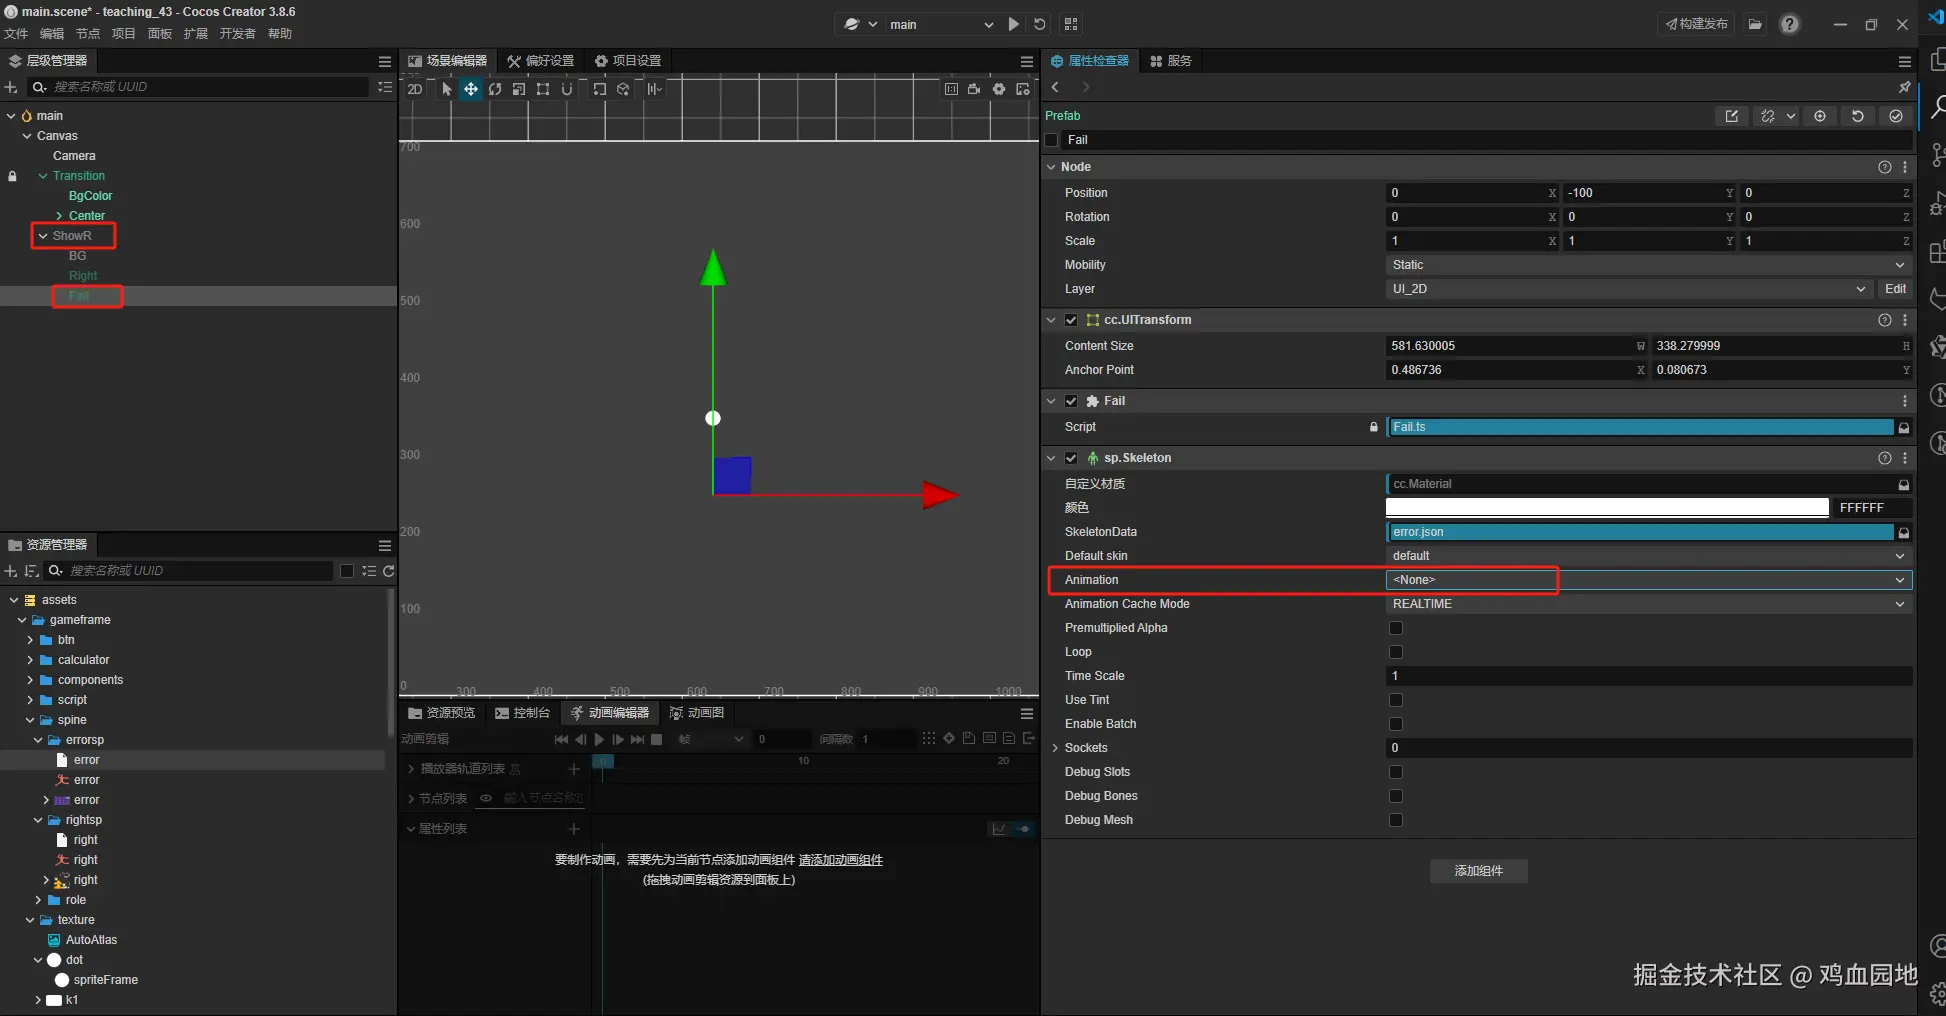Switch to the 控制台 tab
The height and width of the screenshot is (1016, 1946).
click(x=523, y=713)
